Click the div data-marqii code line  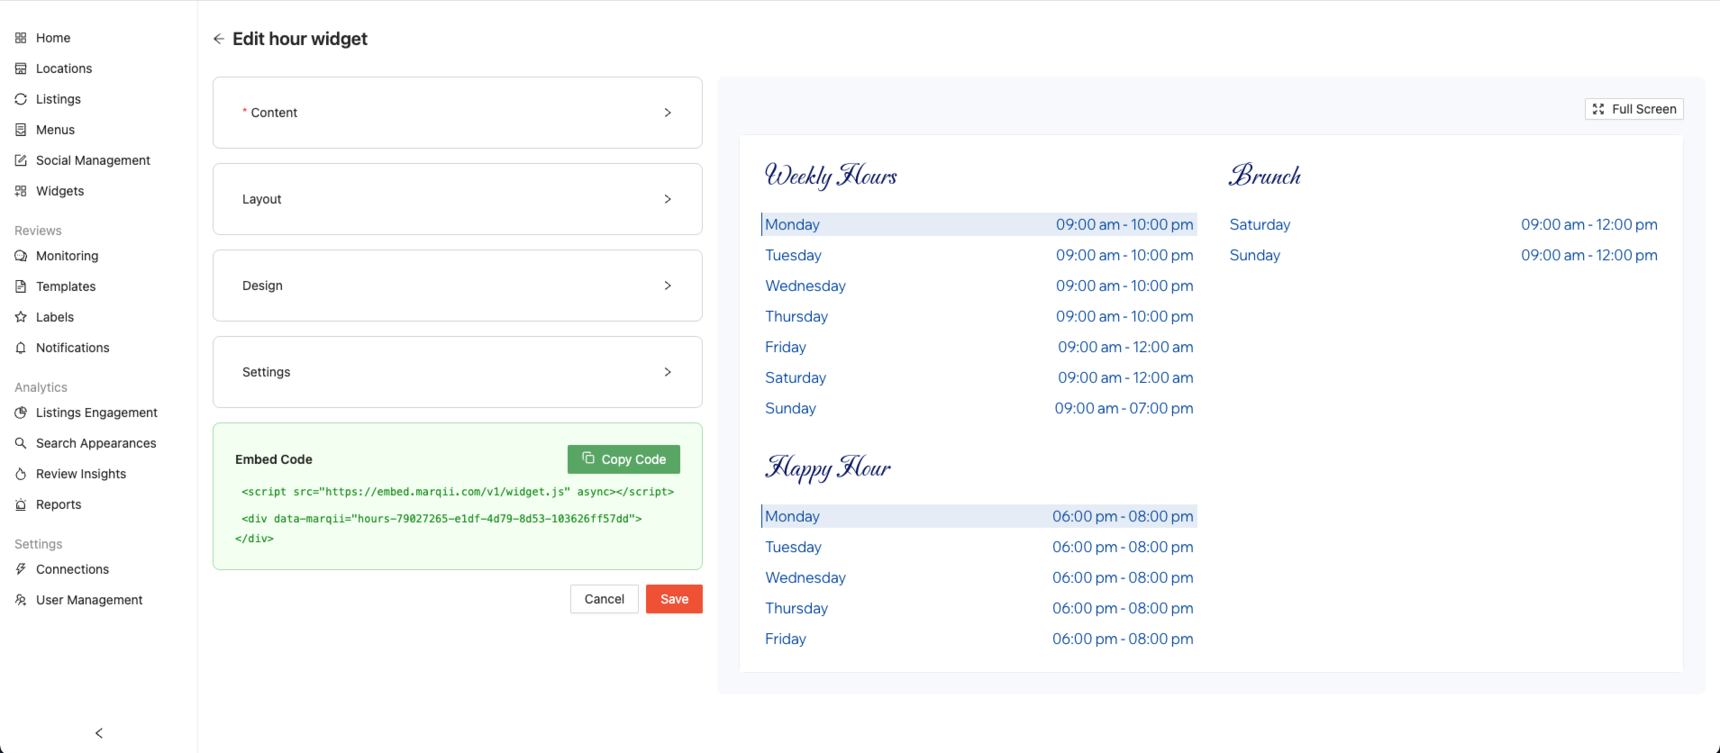pyautogui.click(x=441, y=519)
